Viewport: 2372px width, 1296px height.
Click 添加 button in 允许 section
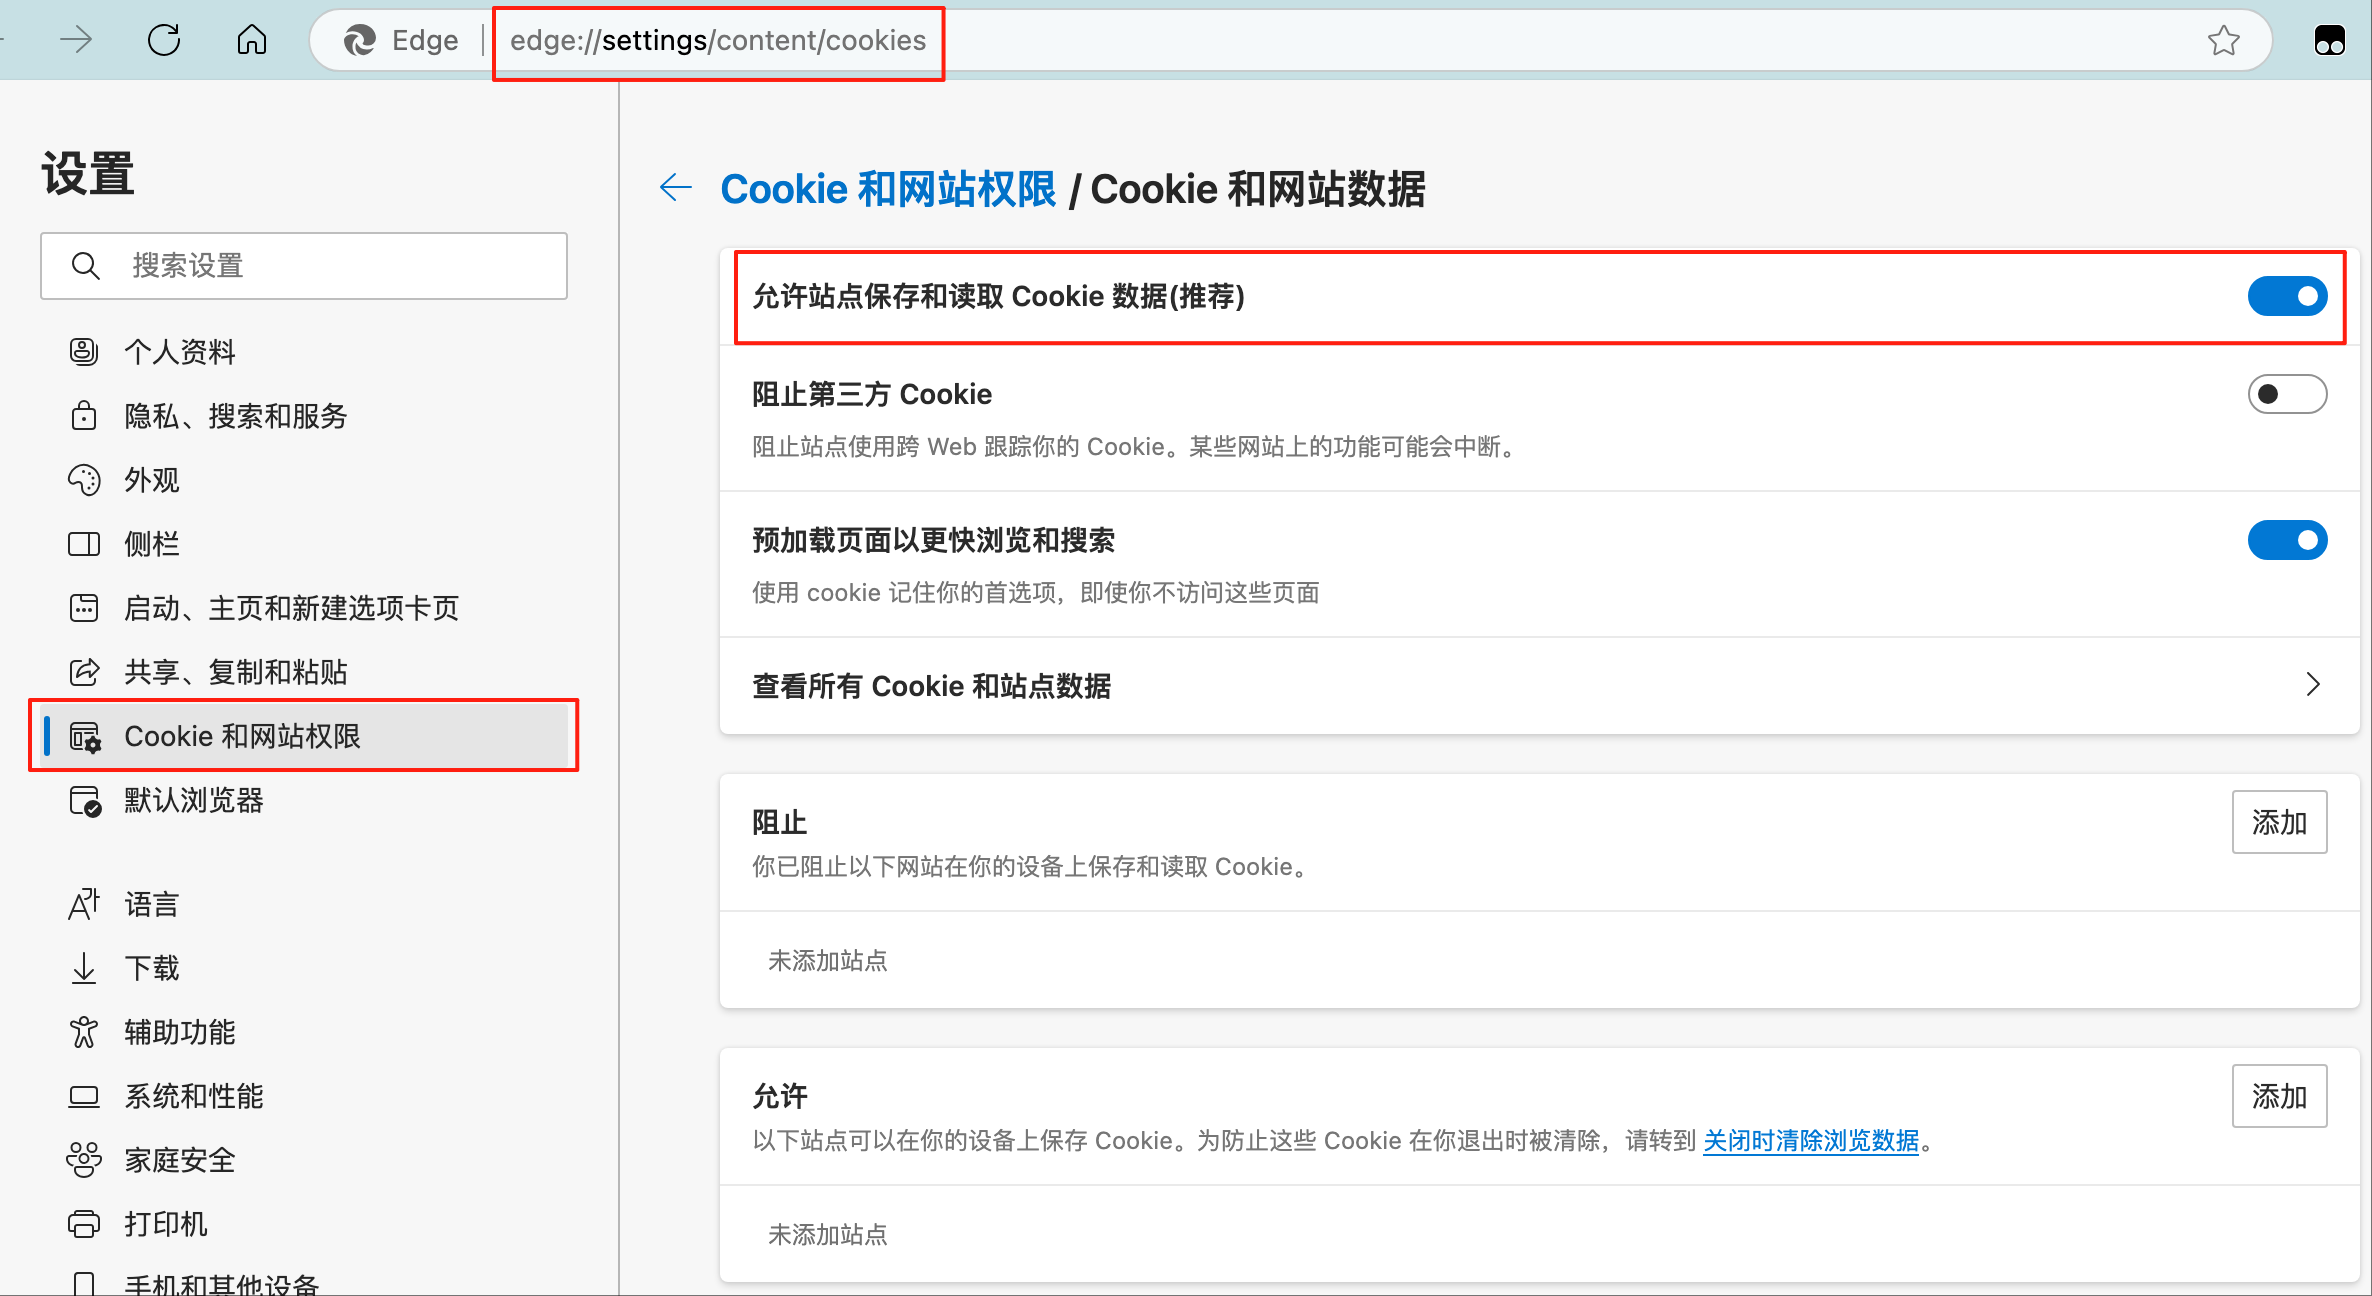tap(2279, 1096)
